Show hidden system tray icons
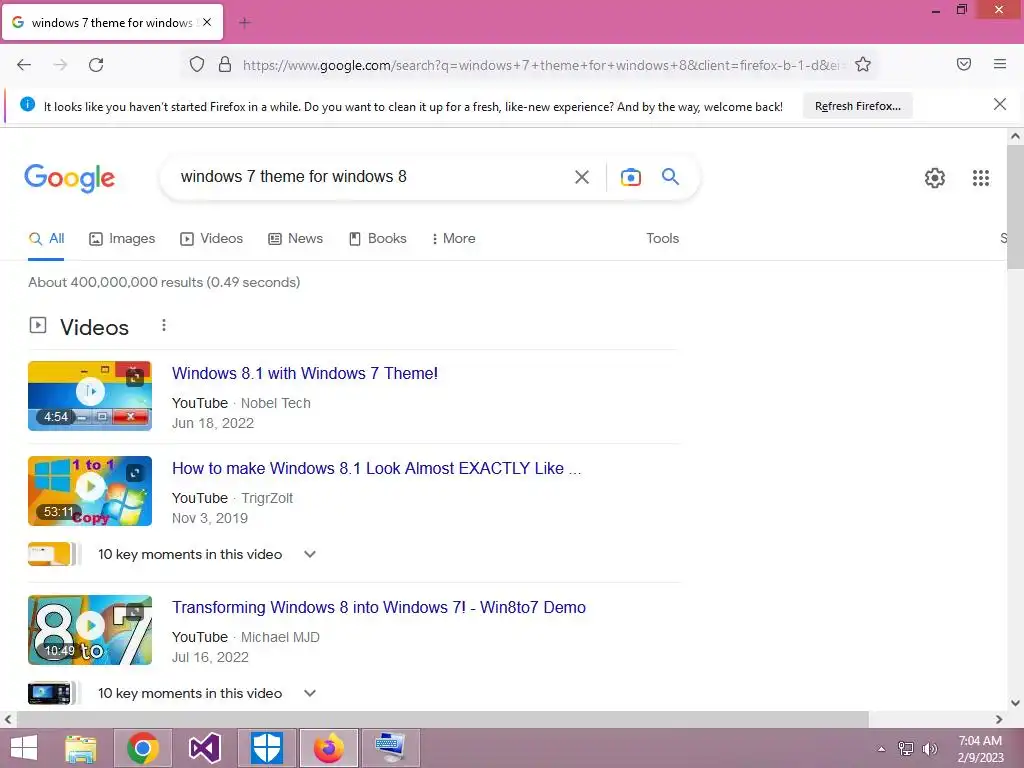Image resolution: width=1024 pixels, height=768 pixels. click(882, 748)
